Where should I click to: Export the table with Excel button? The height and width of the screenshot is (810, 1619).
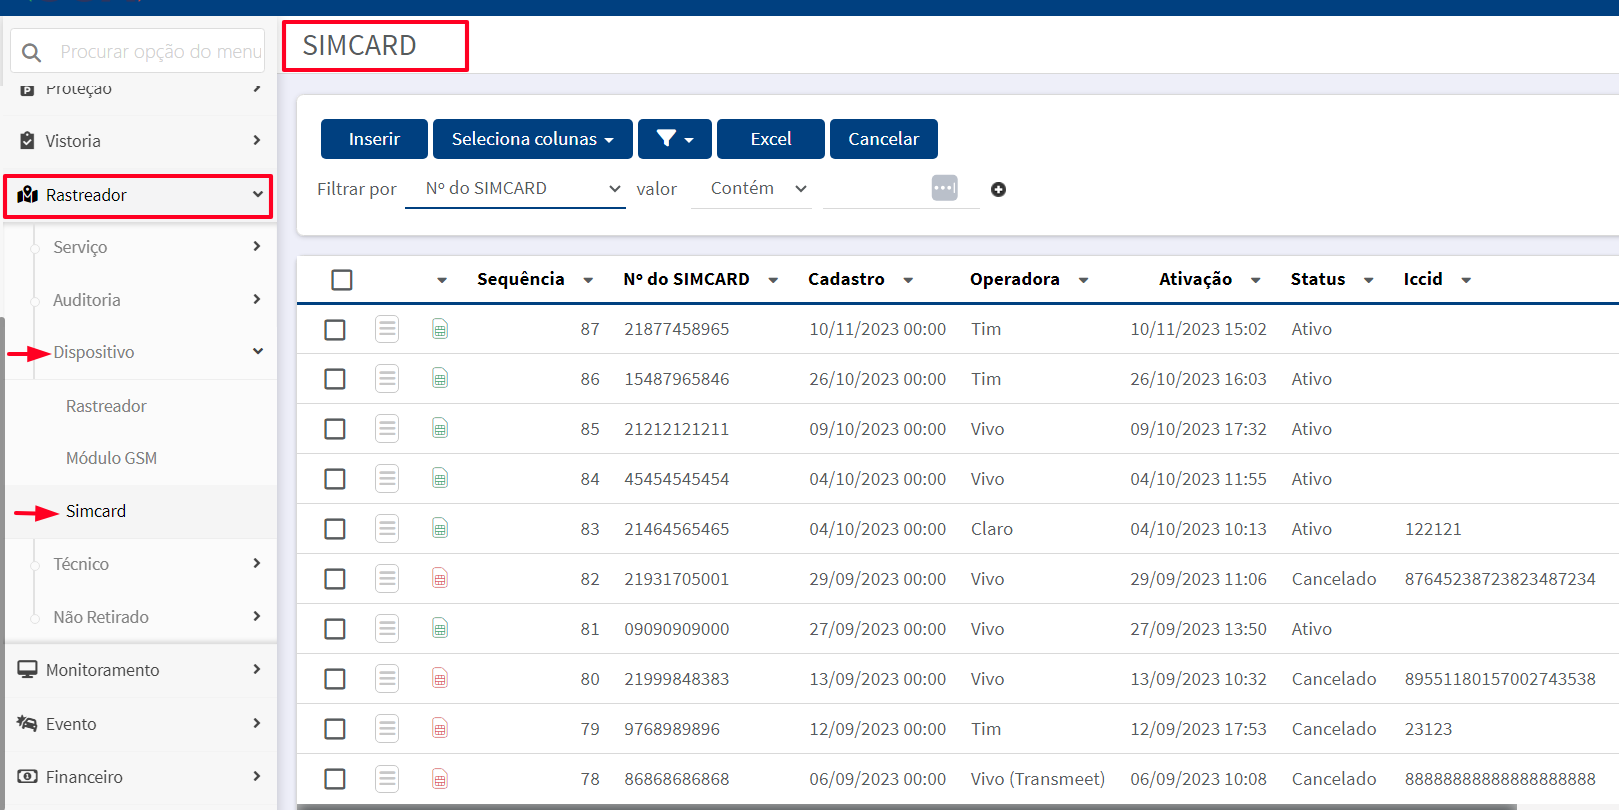tap(771, 139)
